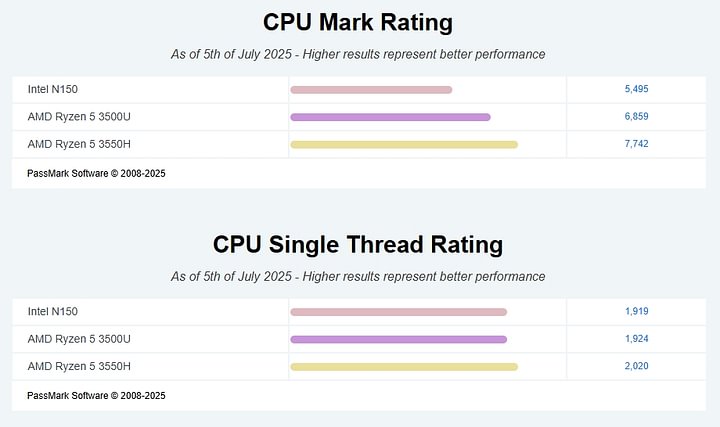Screen dimensions: 720x427
Task: Click Intel N150 link in CPU Mark chart
Action: [x=53, y=89]
